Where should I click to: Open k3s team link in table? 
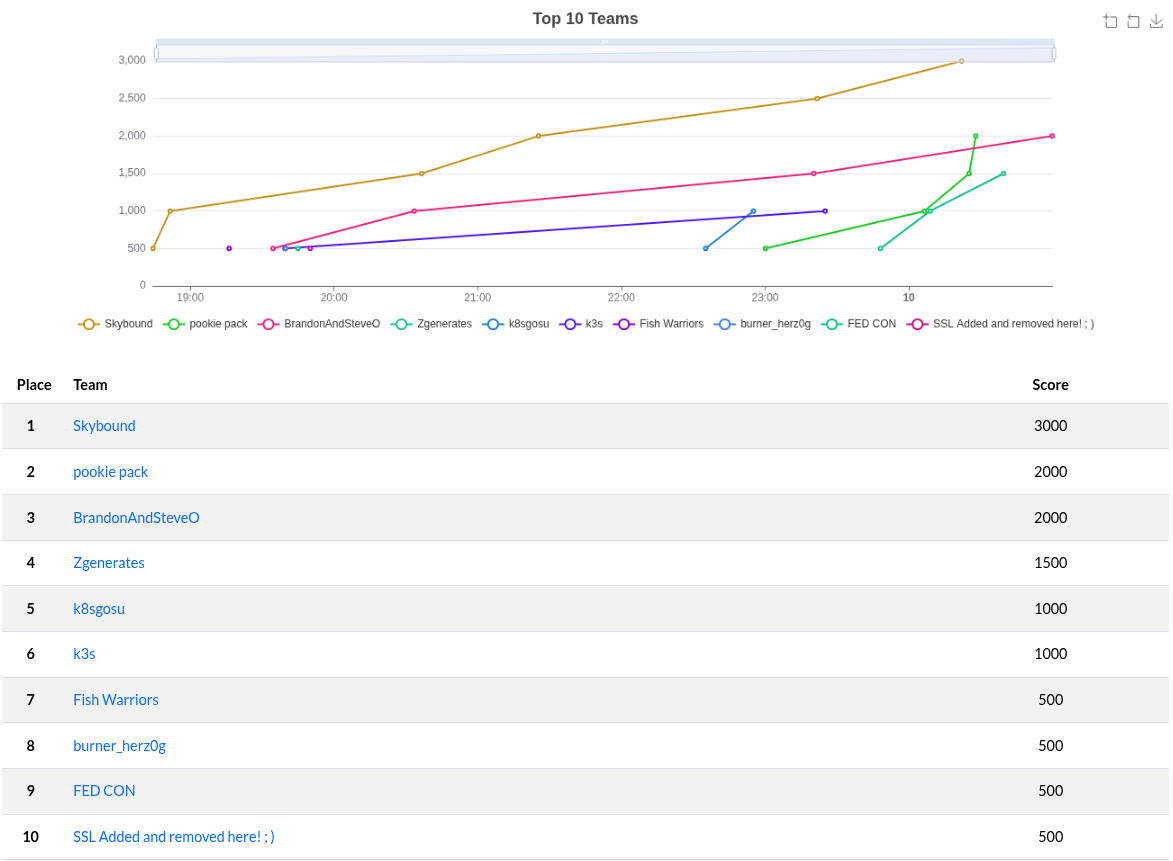click(84, 654)
